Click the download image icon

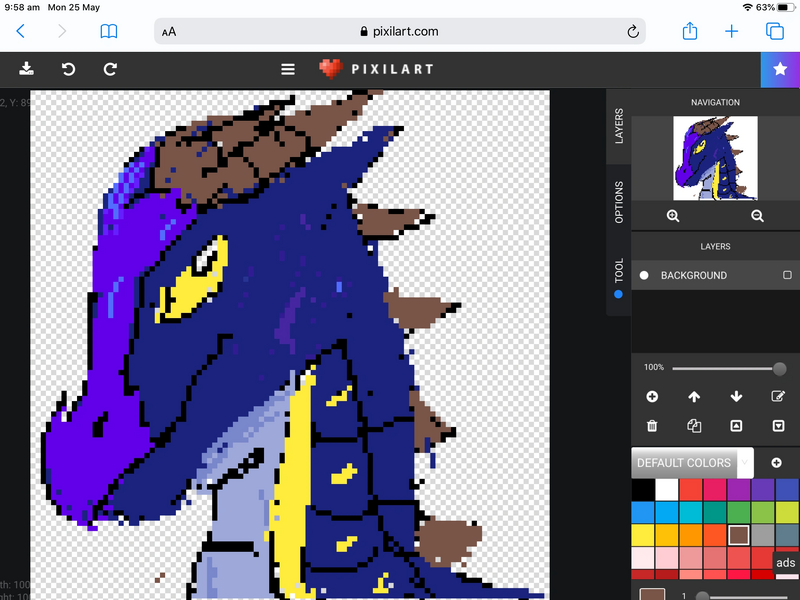[27, 69]
